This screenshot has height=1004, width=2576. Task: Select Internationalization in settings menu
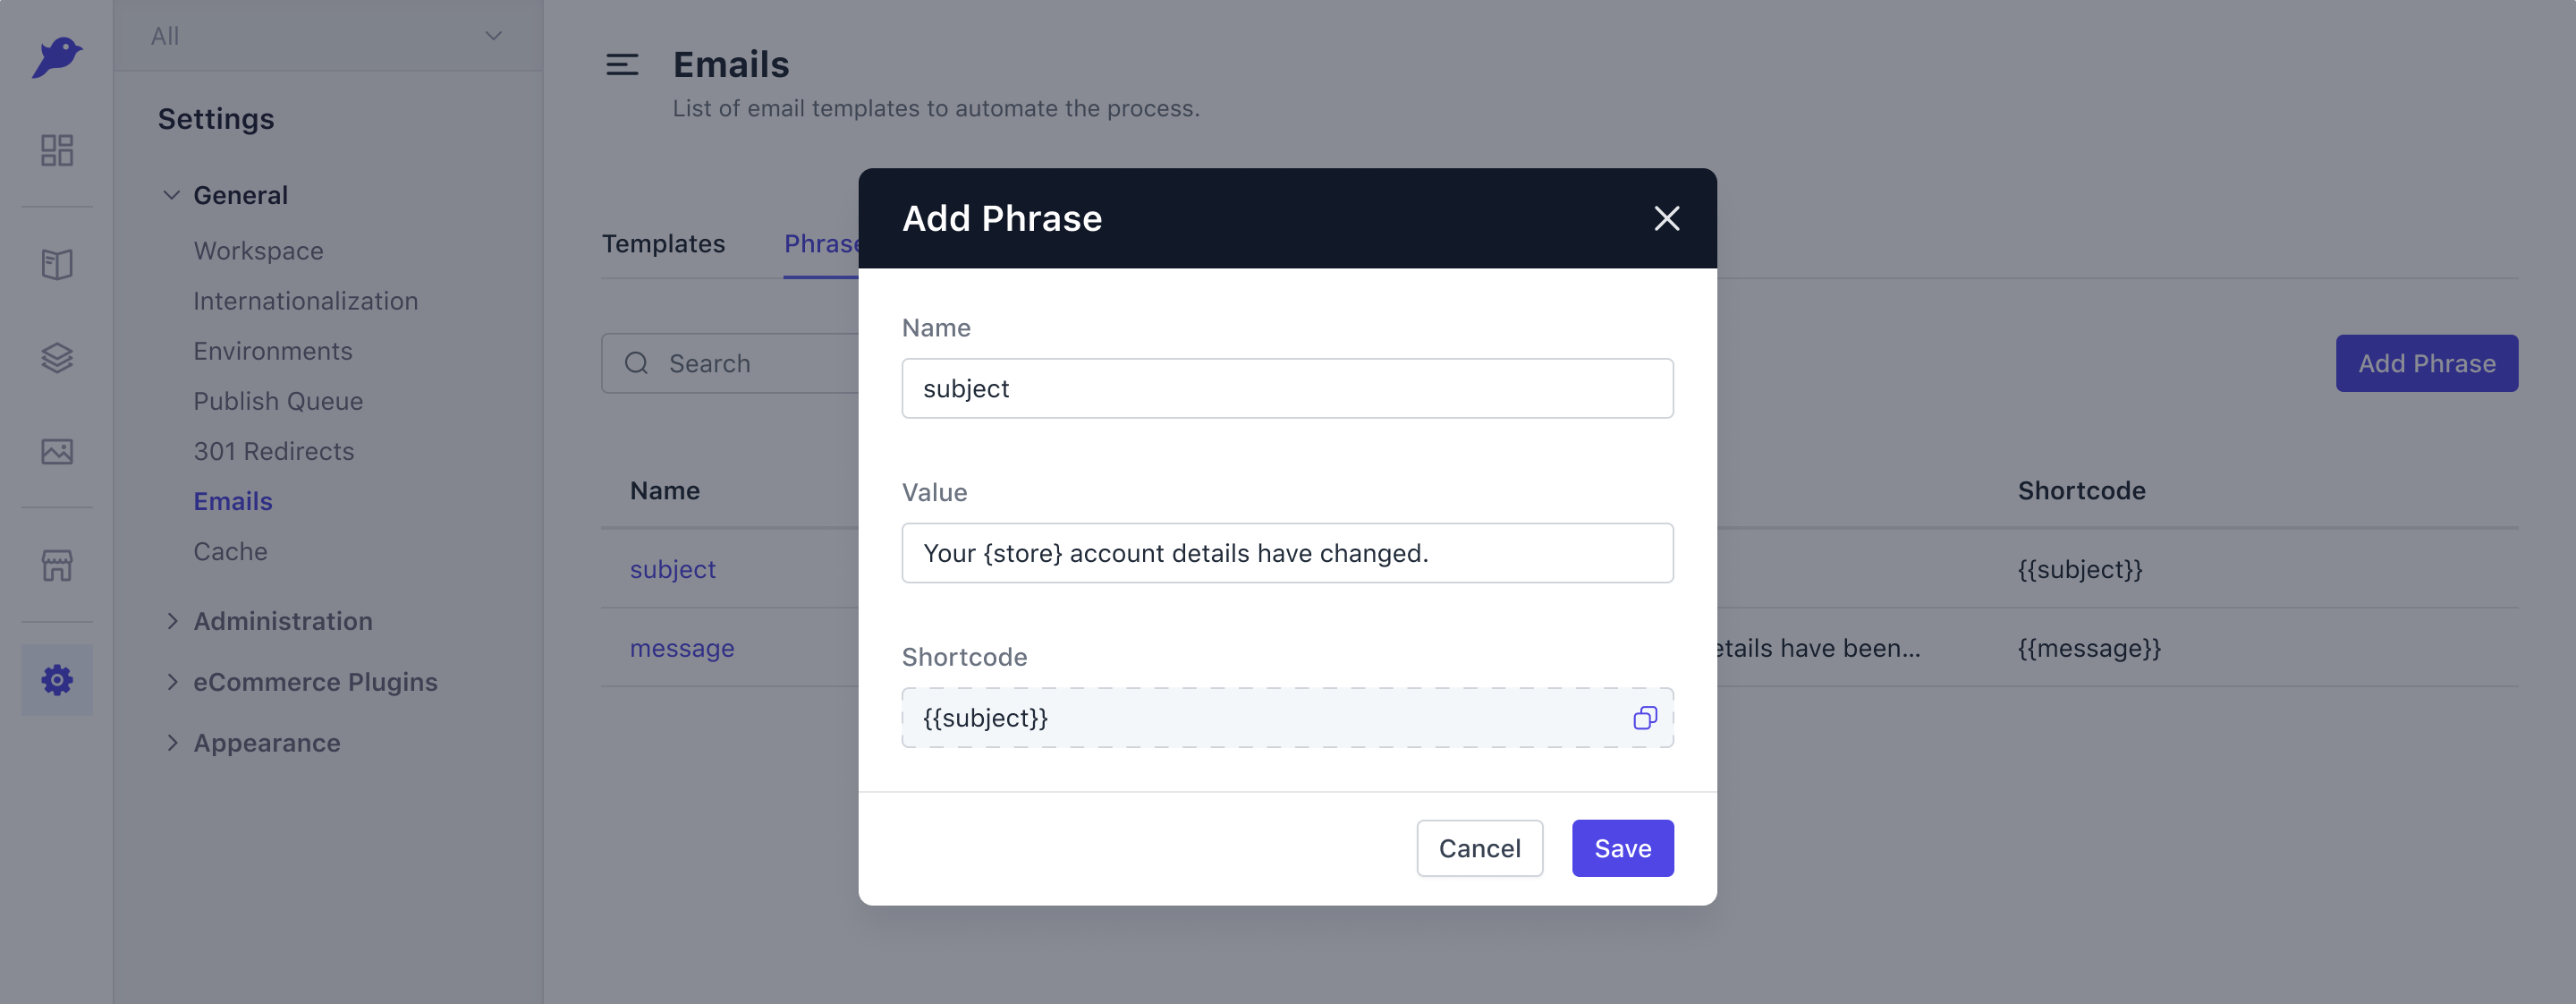[x=305, y=301]
